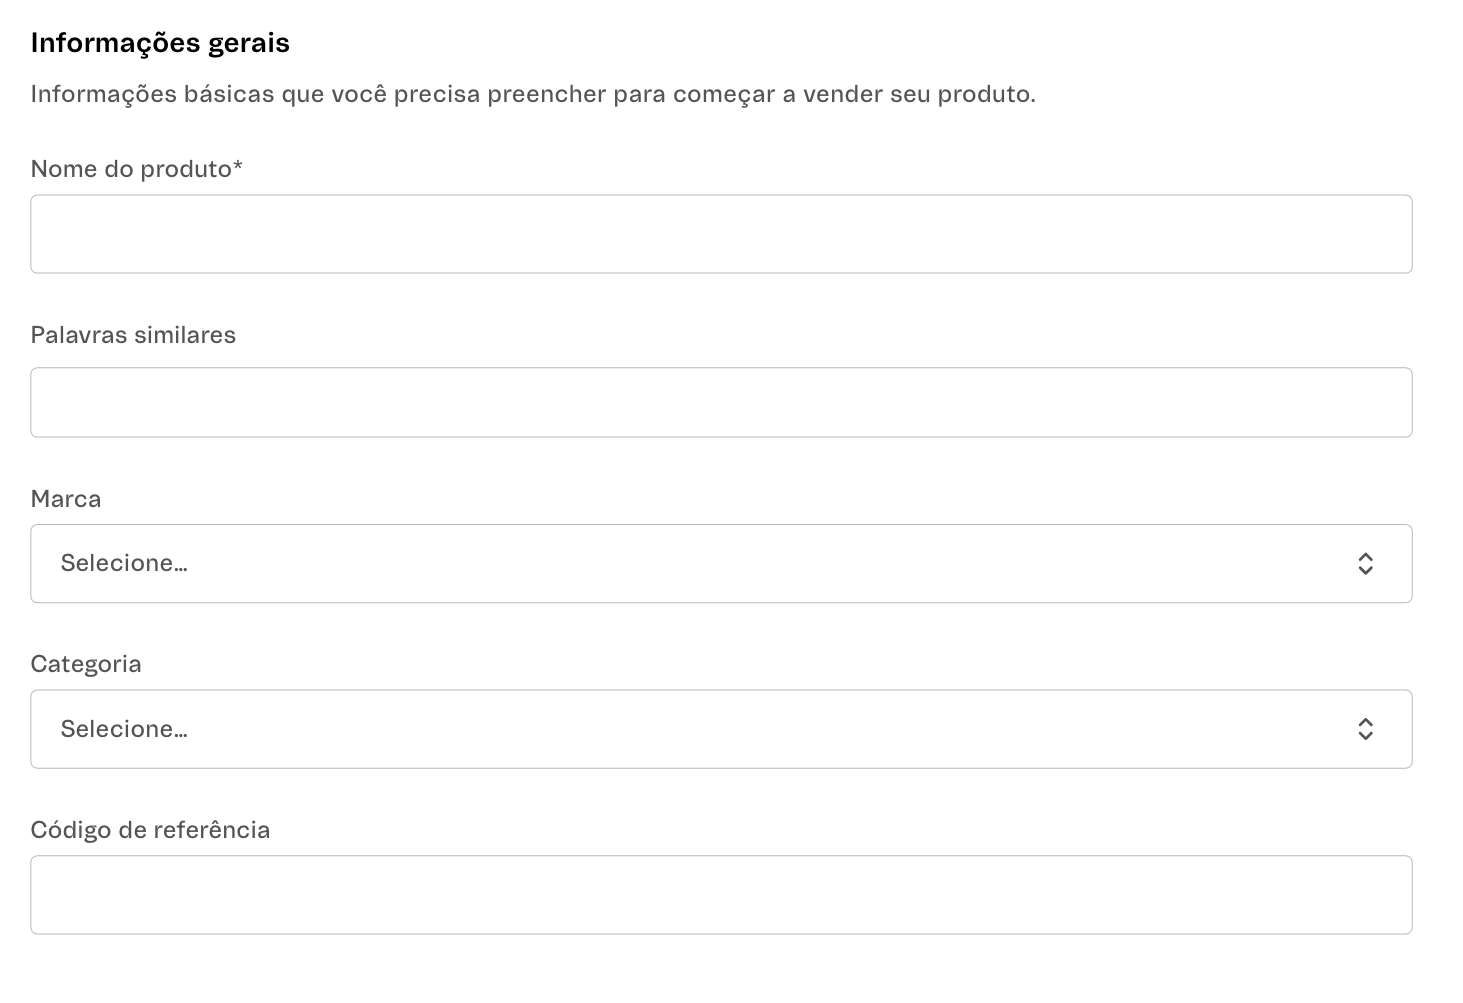Click the 'Nome do produto' label
Image resolution: width=1463 pixels, height=1003 pixels.
point(130,169)
